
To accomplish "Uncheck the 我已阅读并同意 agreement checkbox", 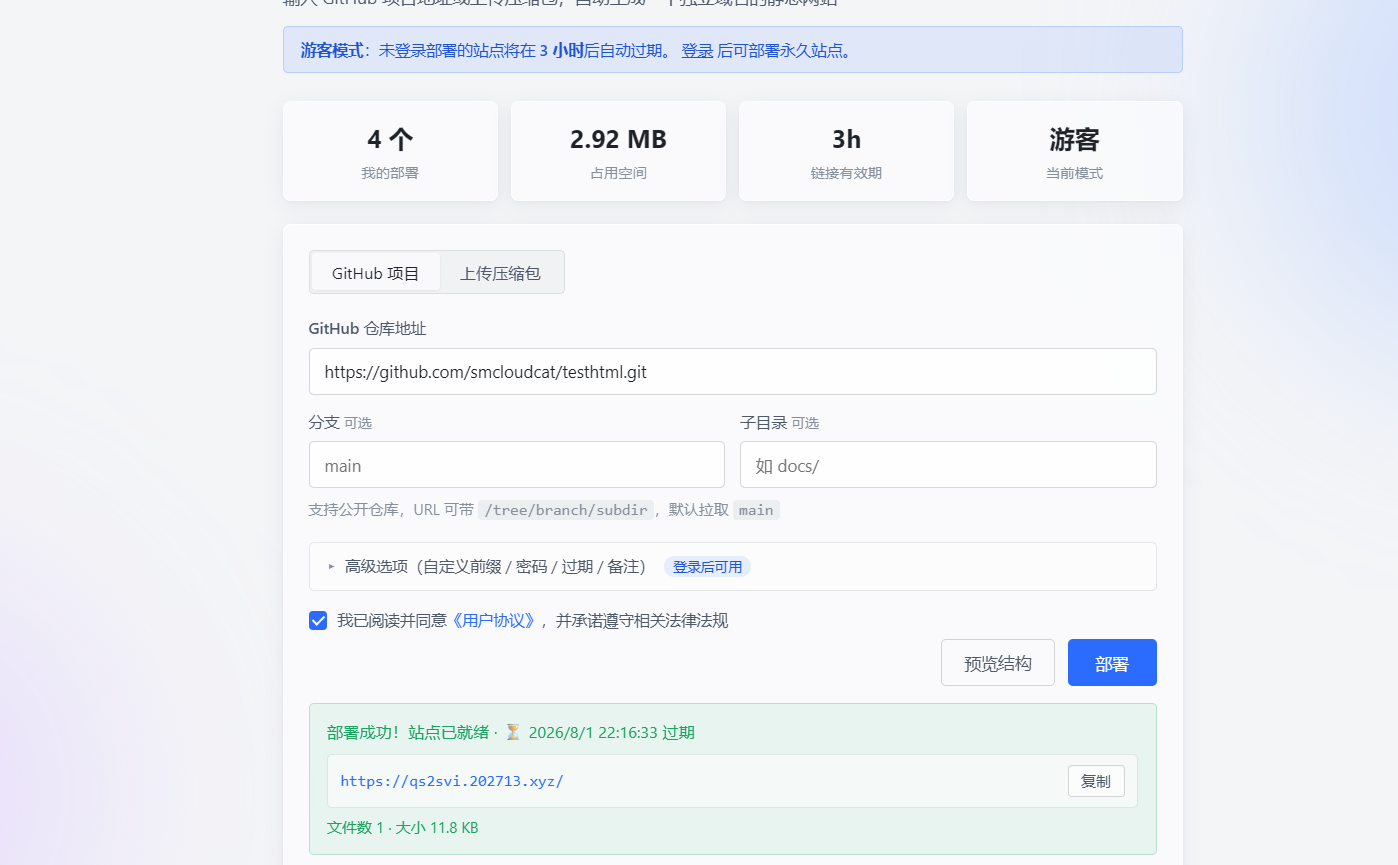I will (x=318, y=621).
